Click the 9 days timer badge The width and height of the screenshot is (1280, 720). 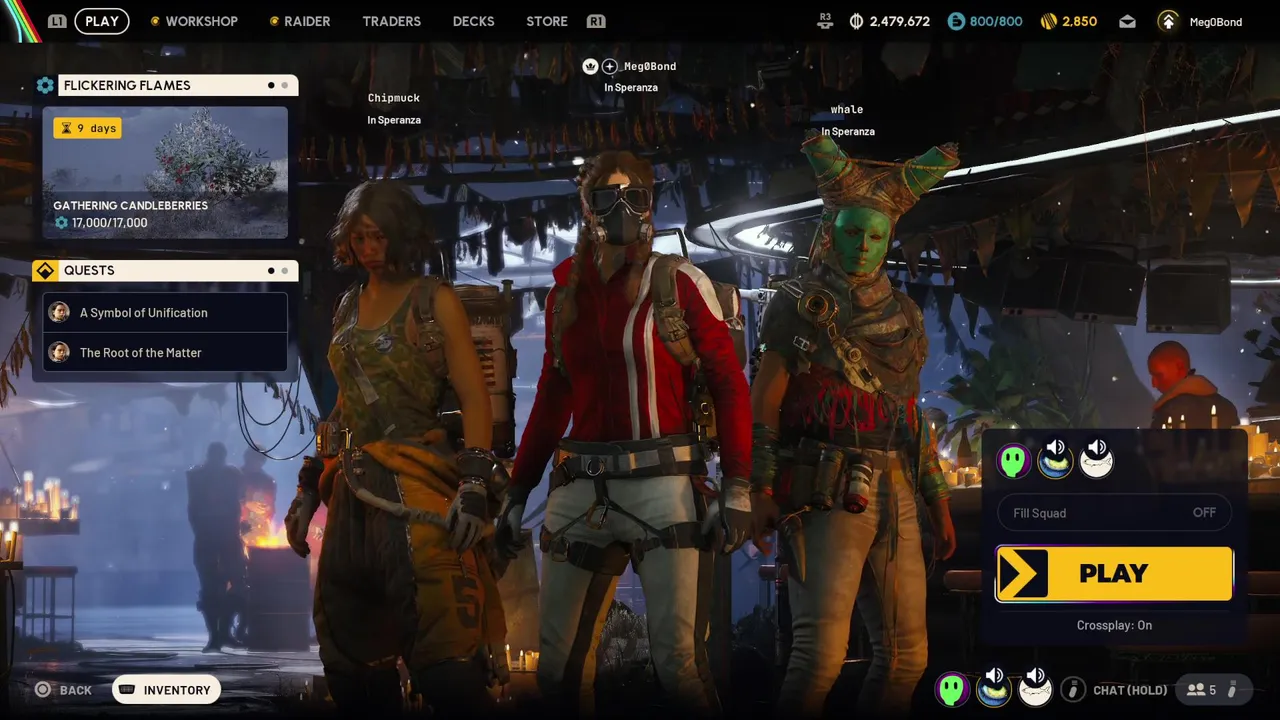coord(87,128)
